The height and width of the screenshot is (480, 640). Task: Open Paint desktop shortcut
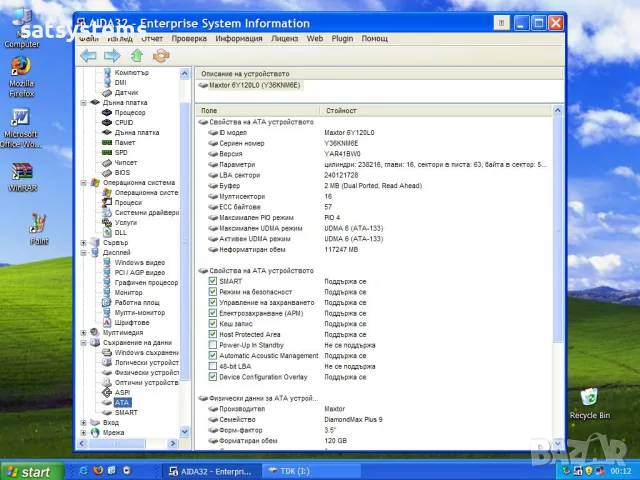point(39,229)
